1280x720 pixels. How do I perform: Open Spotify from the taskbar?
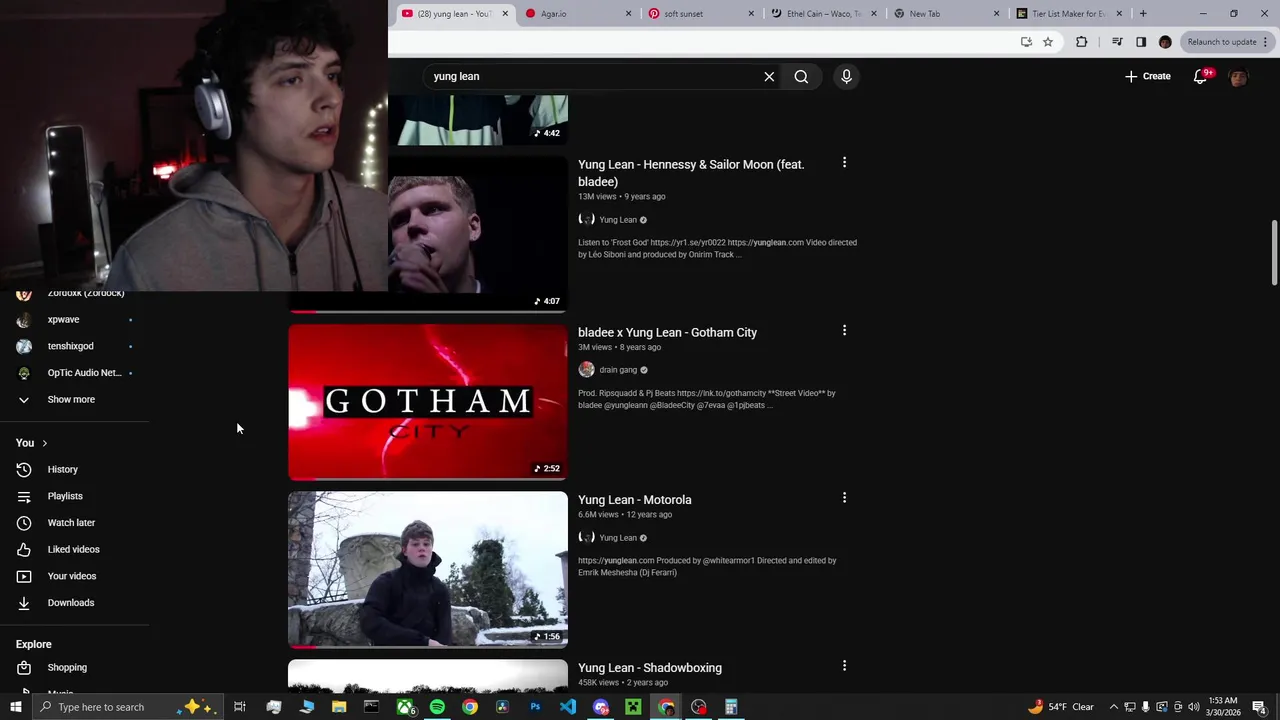[x=437, y=707]
